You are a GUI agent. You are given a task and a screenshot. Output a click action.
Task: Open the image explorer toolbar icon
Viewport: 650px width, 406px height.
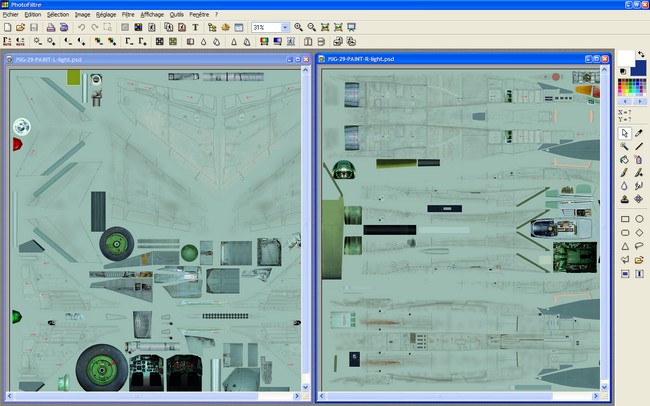tap(212, 27)
